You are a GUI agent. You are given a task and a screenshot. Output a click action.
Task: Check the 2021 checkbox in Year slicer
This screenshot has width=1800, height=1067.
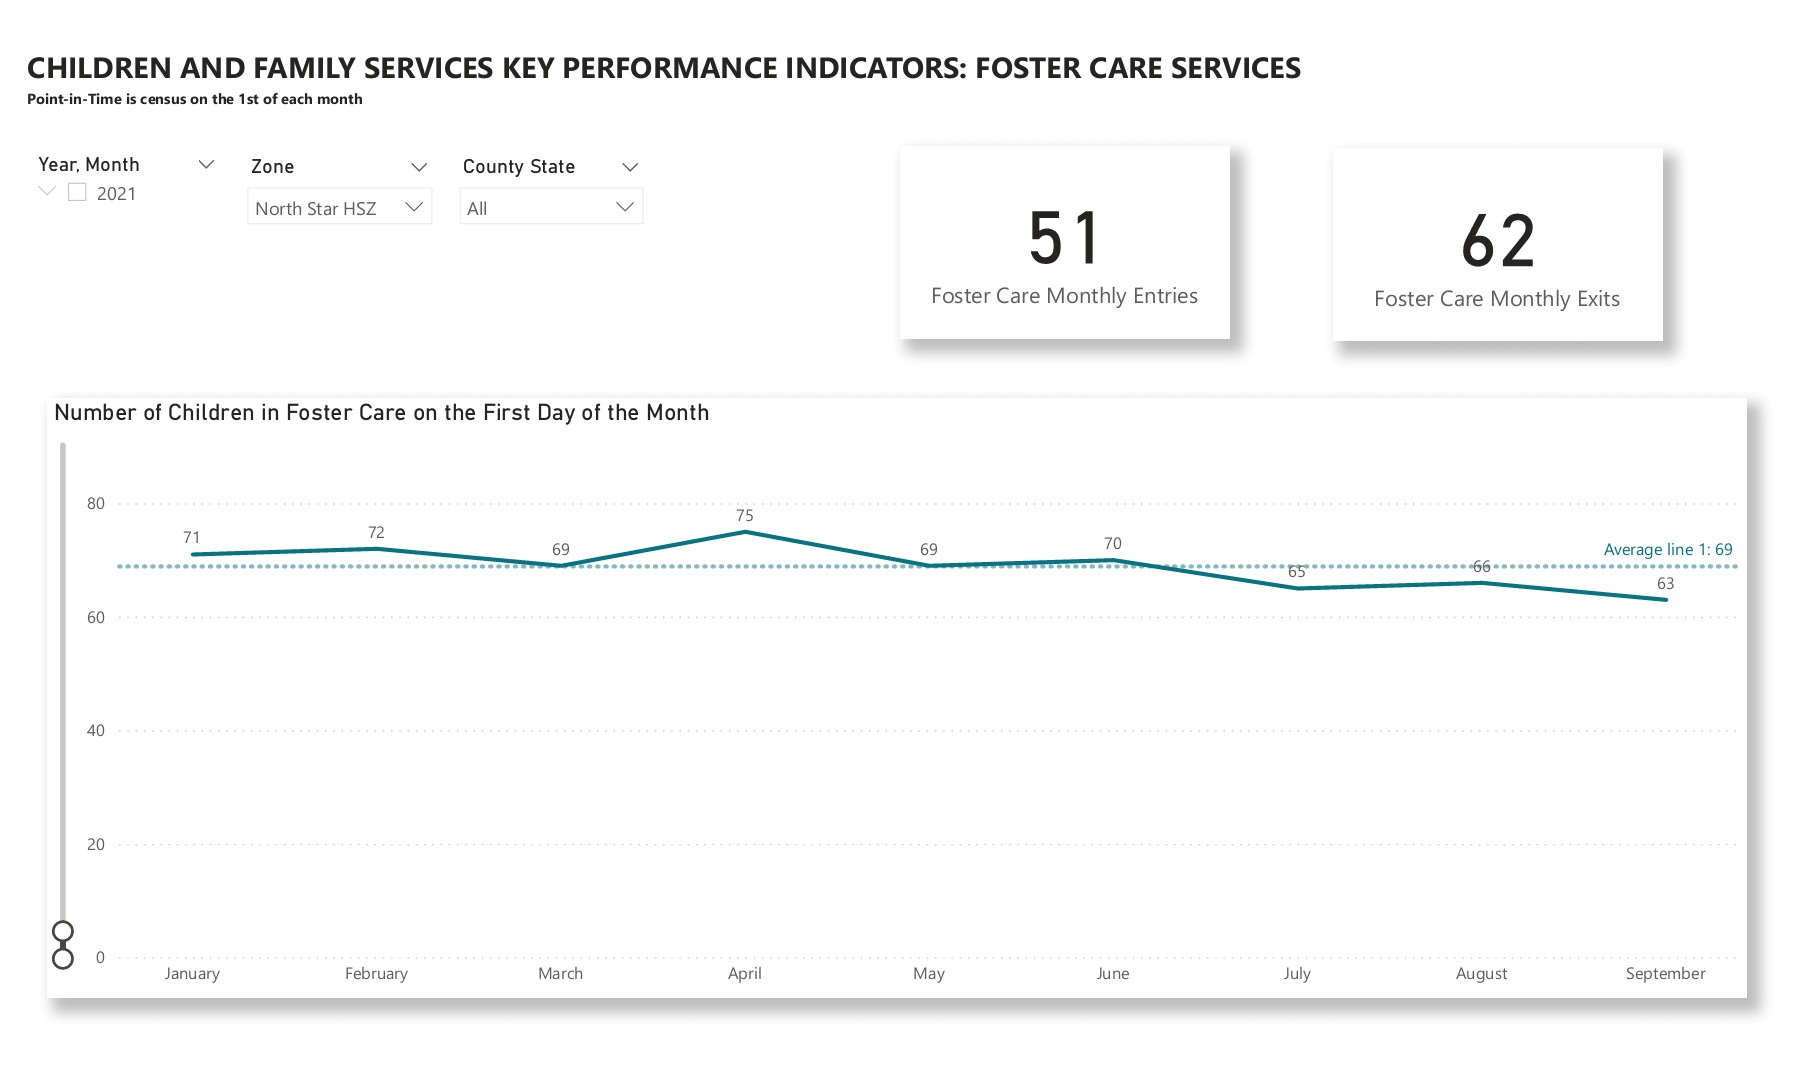(x=76, y=191)
